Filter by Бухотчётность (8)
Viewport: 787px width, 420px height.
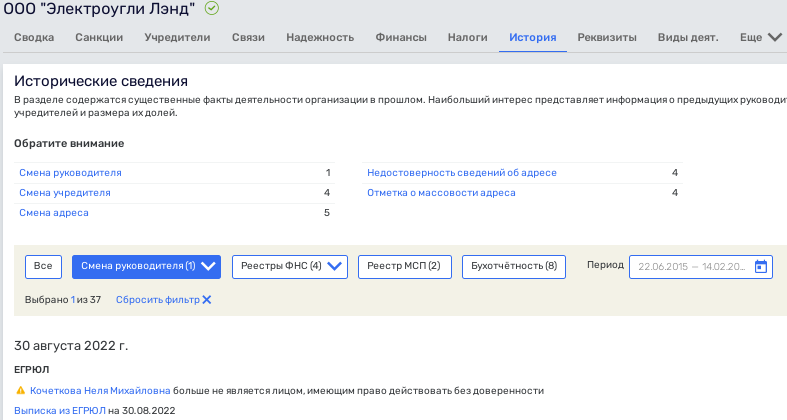513,266
